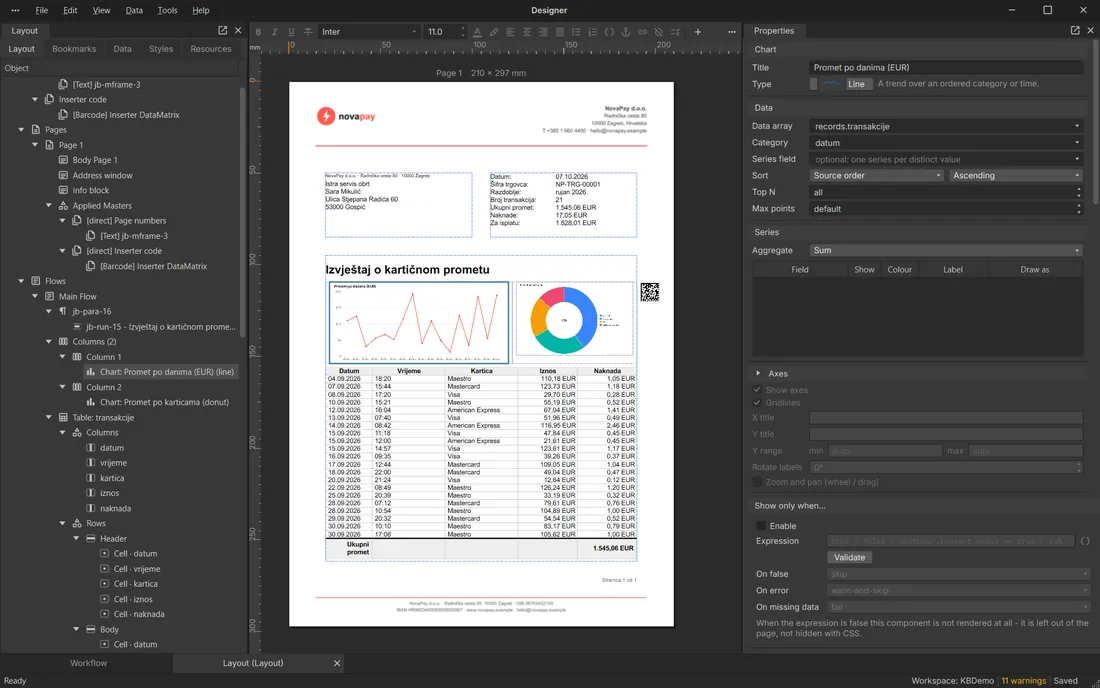The width and height of the screenshot is (1100, 688).
Task: Select the Address window tree item
Action: [102, 175]
